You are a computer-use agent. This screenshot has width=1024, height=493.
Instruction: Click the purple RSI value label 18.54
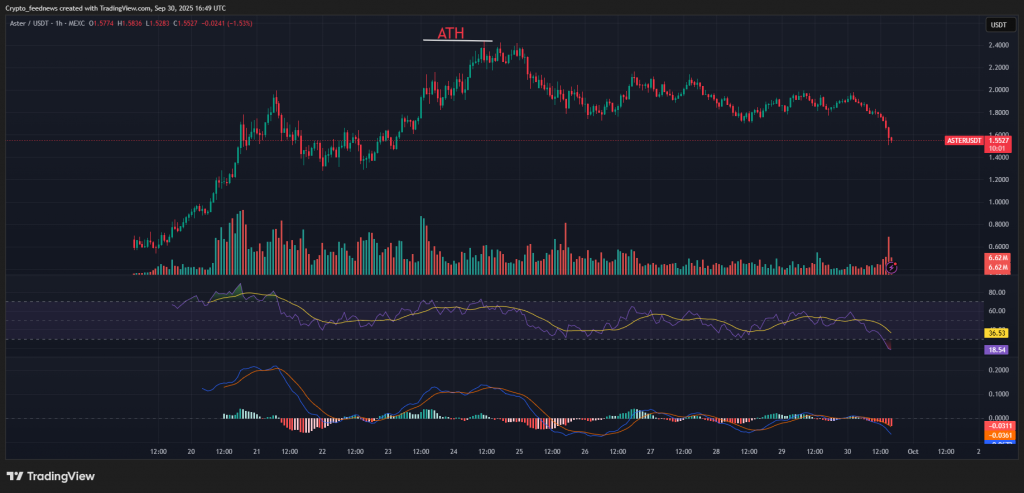point(994,351)
